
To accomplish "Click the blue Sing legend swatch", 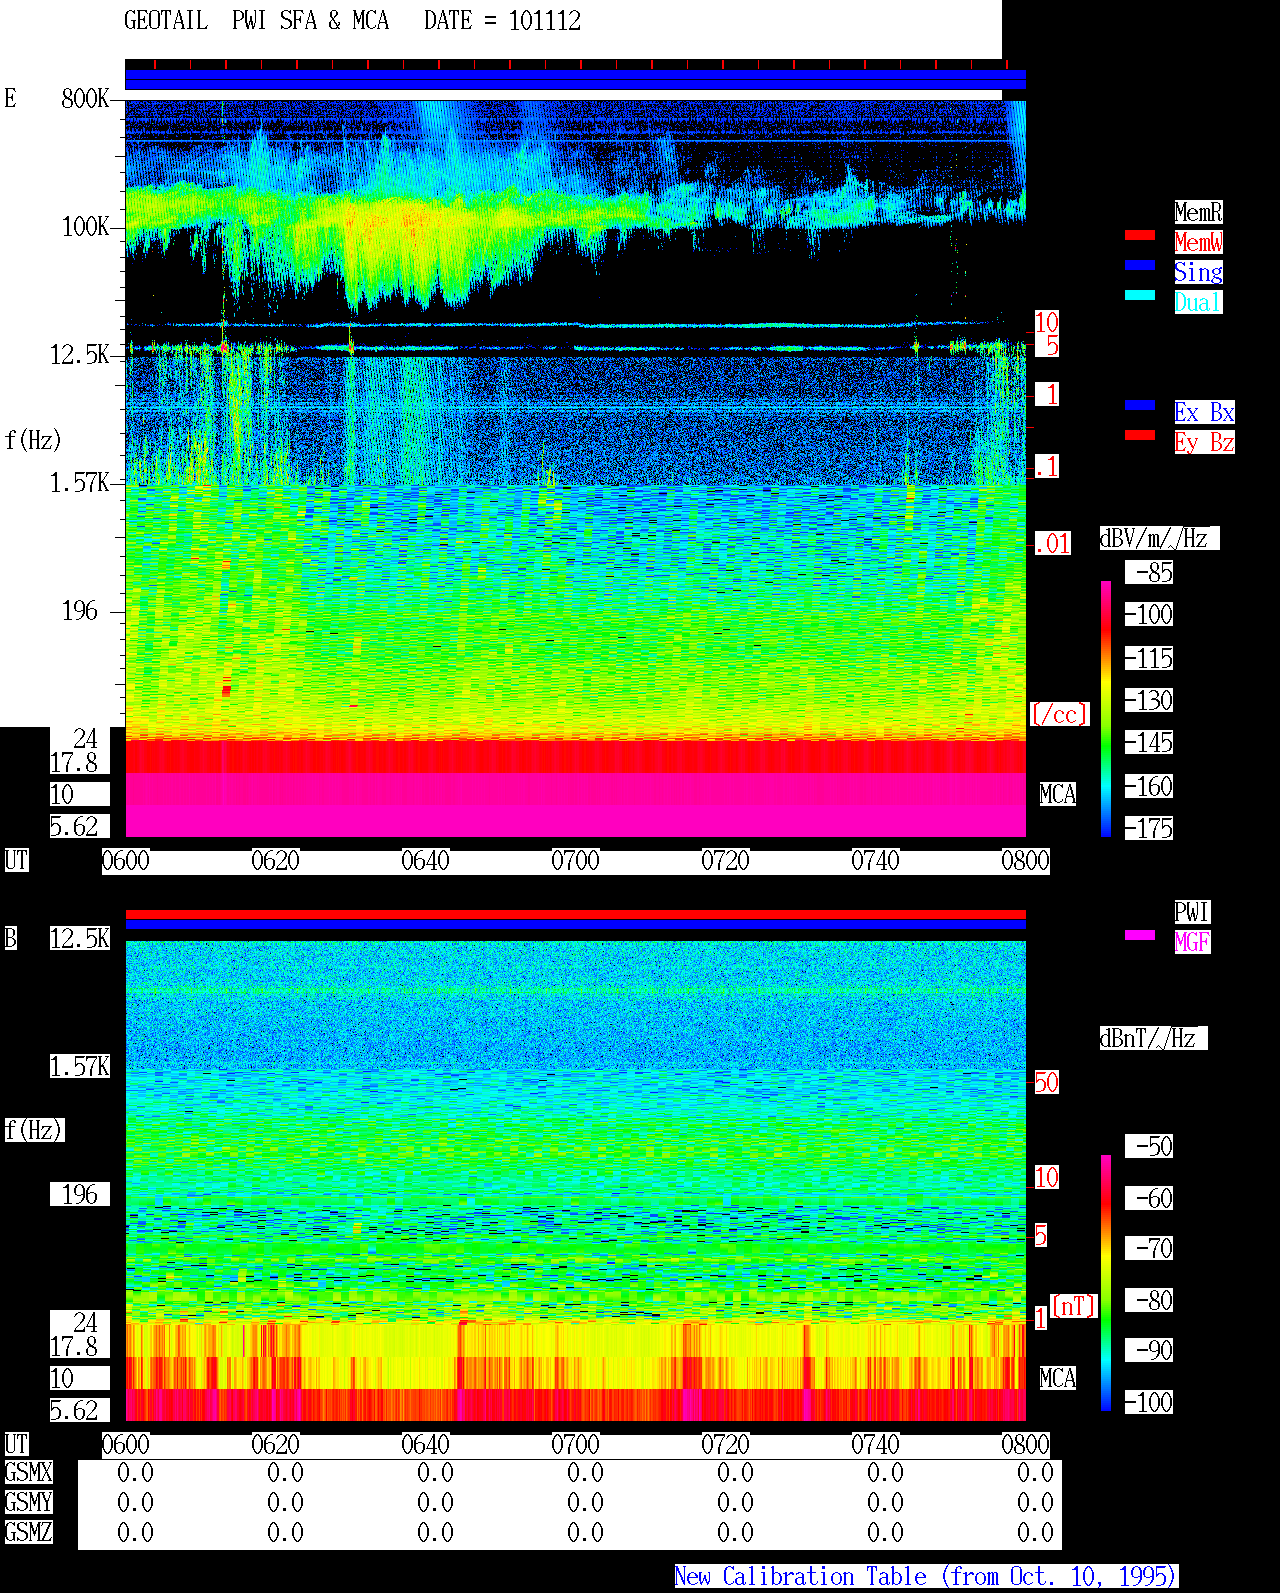I will click(x=1140, y=265).
